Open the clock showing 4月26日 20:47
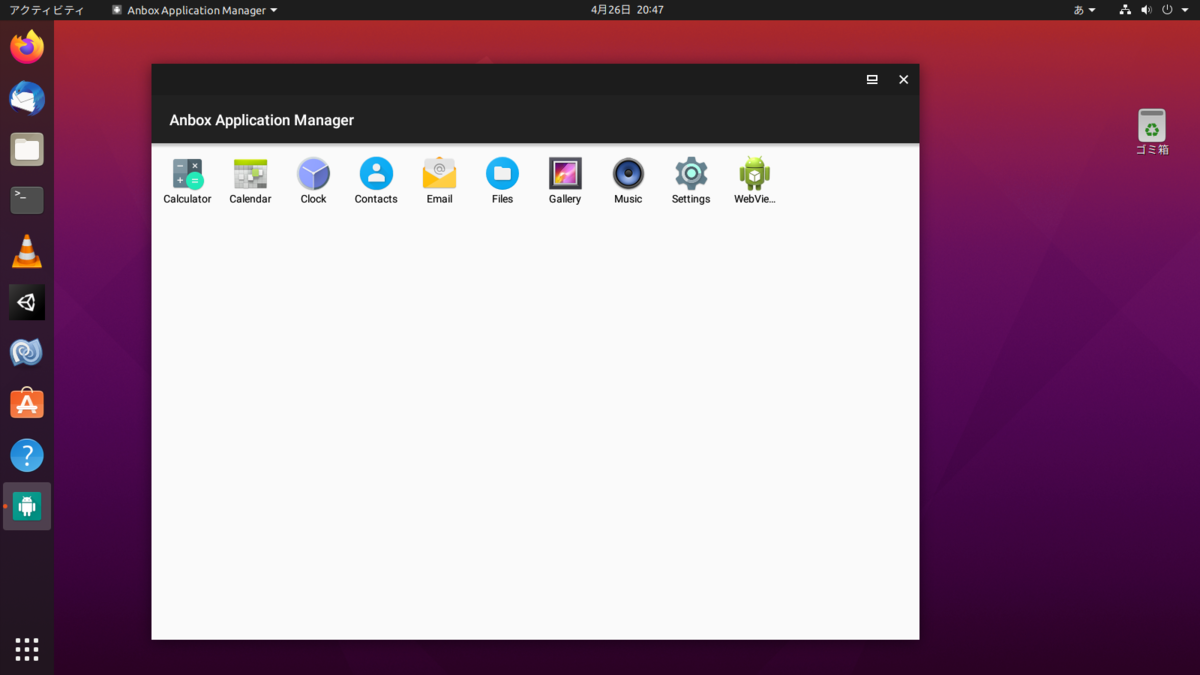This screenshot has height=675, width=1200. point(627,10)
